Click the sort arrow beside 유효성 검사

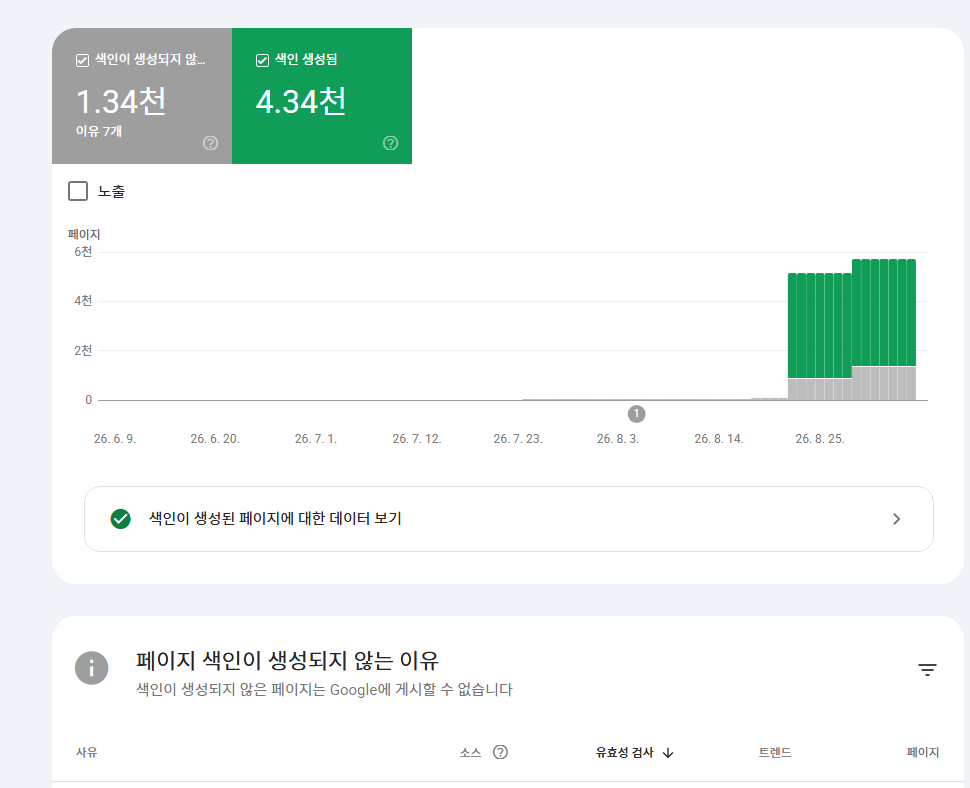point(667,753)
